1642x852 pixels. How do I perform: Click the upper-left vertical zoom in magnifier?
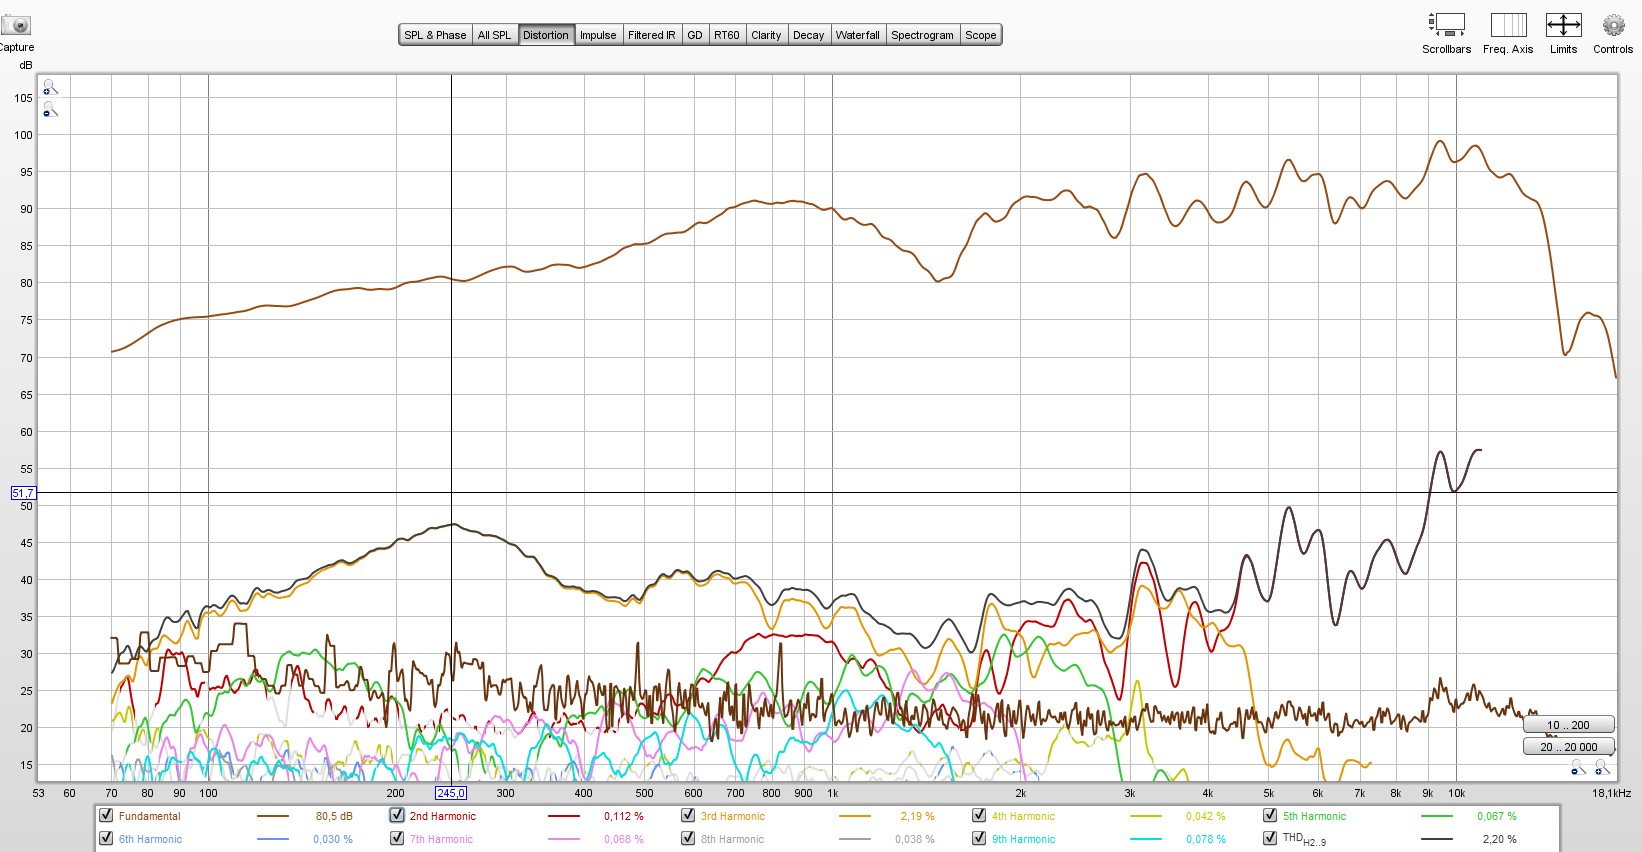click(x=49, y=88)
